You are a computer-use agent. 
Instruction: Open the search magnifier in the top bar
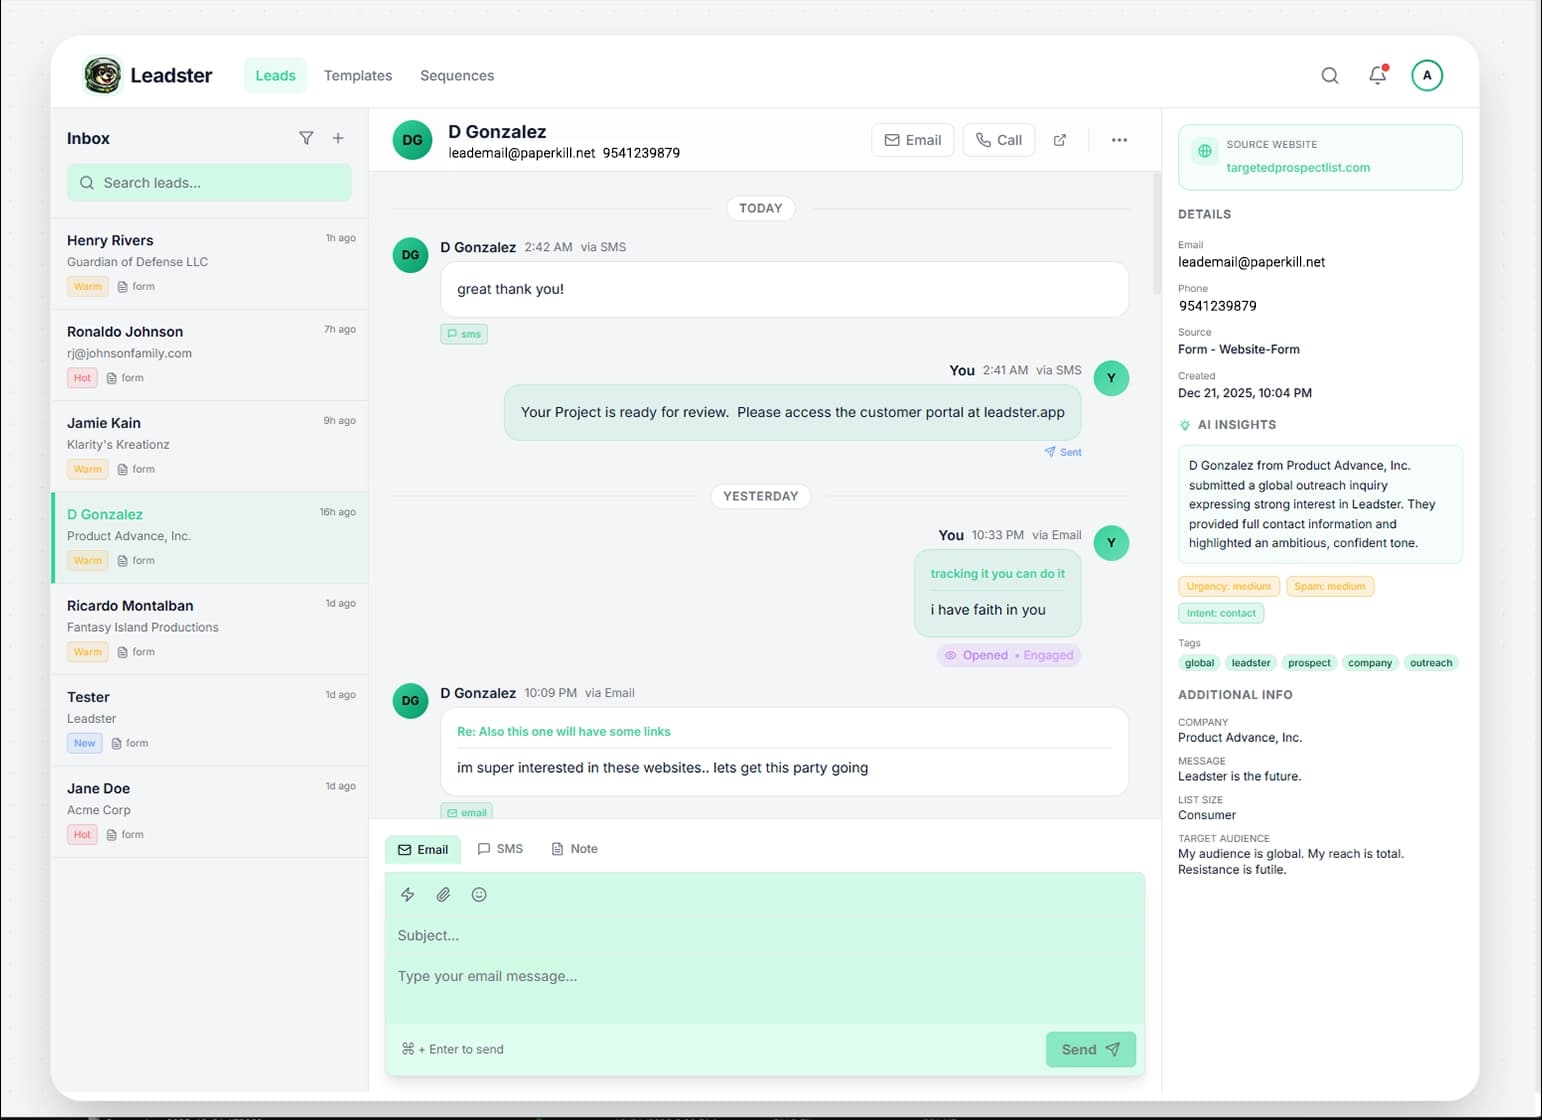pos(1330,75)
